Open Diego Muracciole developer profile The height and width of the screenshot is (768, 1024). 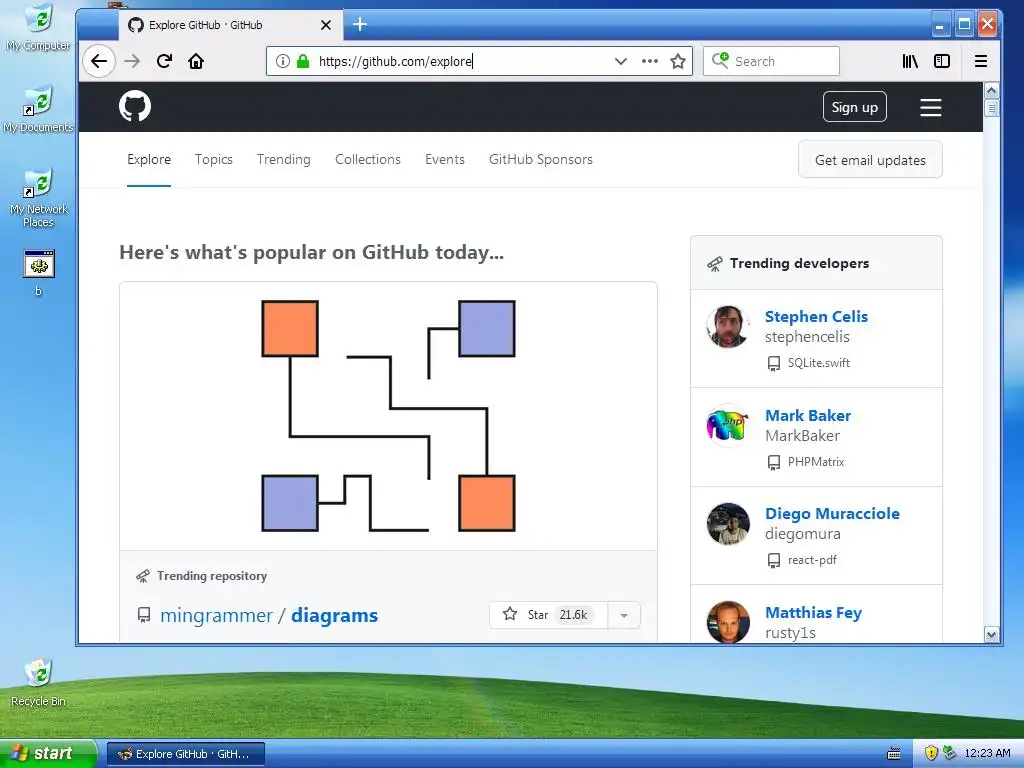tap(832, 513)
